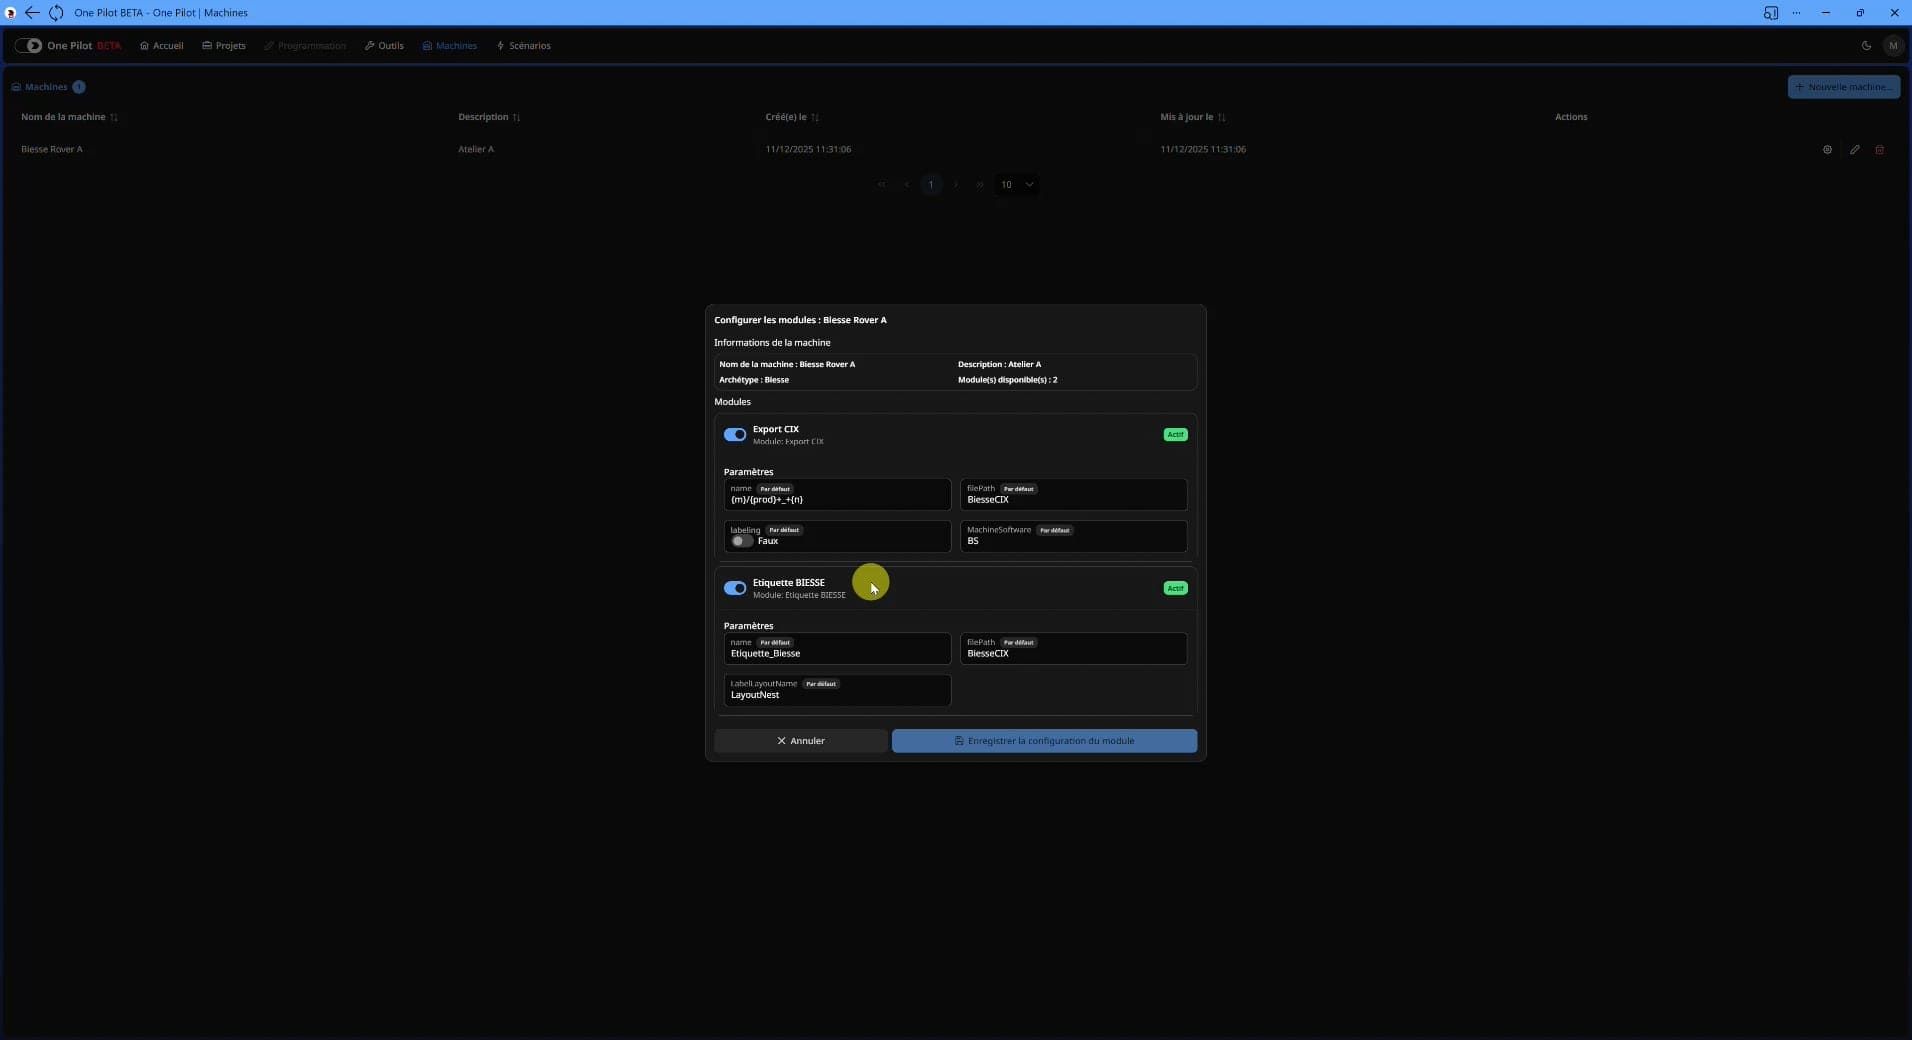Click 'Module(s) disponible(s) : 2' text

[x=1007, y=380]
